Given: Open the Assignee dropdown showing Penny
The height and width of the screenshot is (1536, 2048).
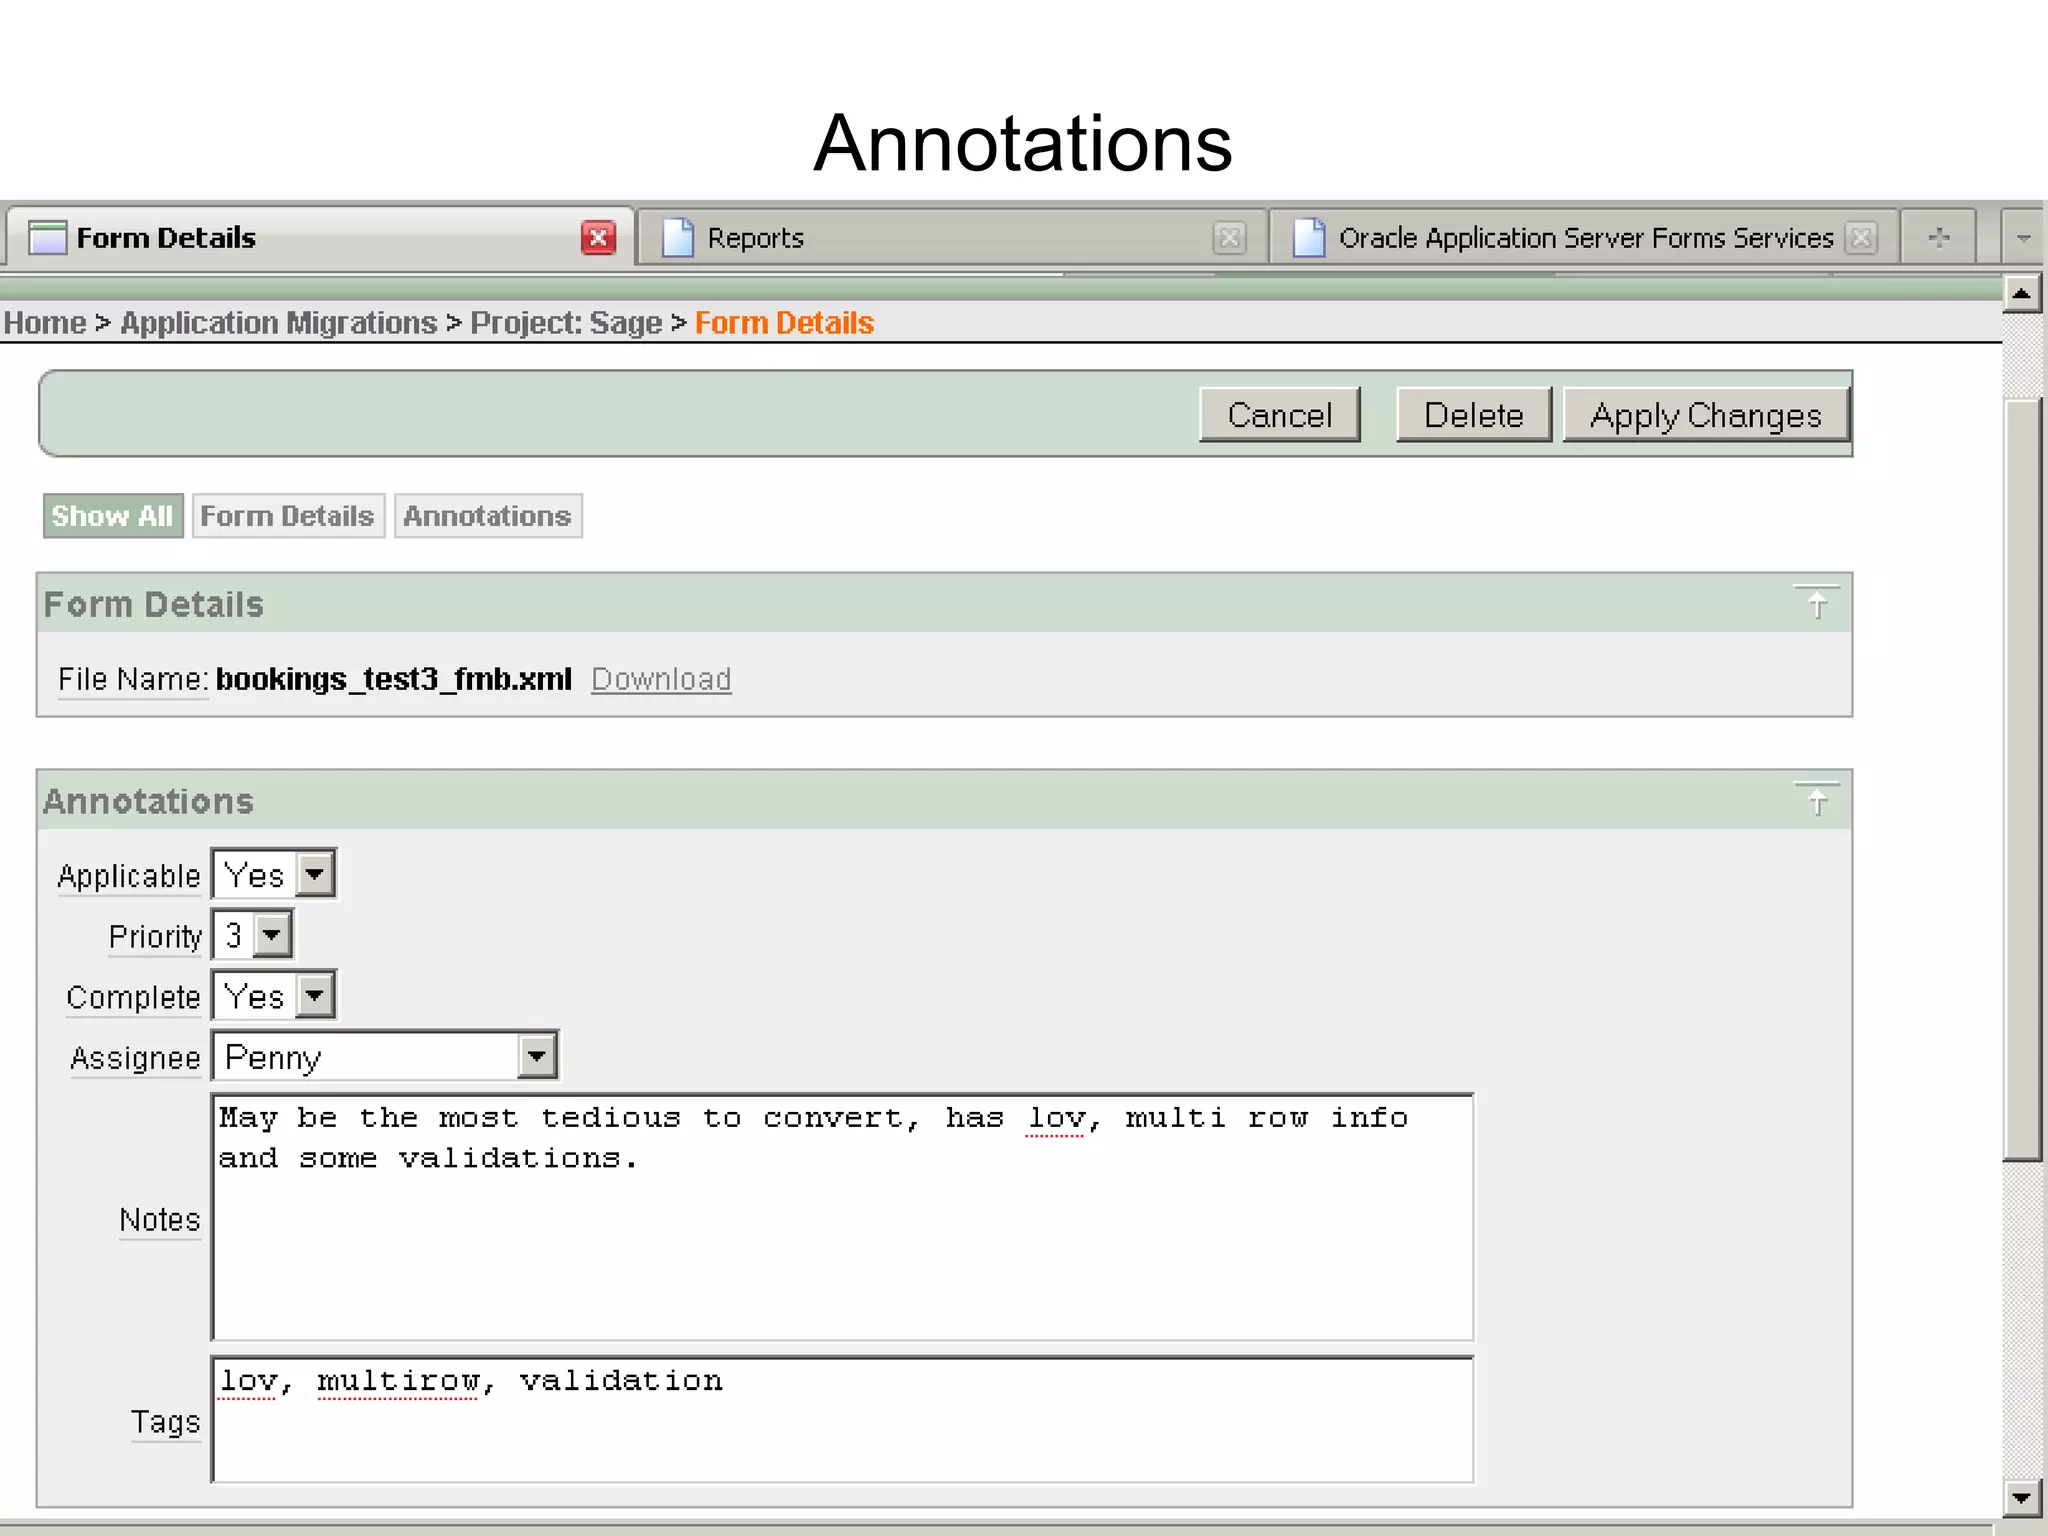Looking at the screenshot, I should (385, 1057).
